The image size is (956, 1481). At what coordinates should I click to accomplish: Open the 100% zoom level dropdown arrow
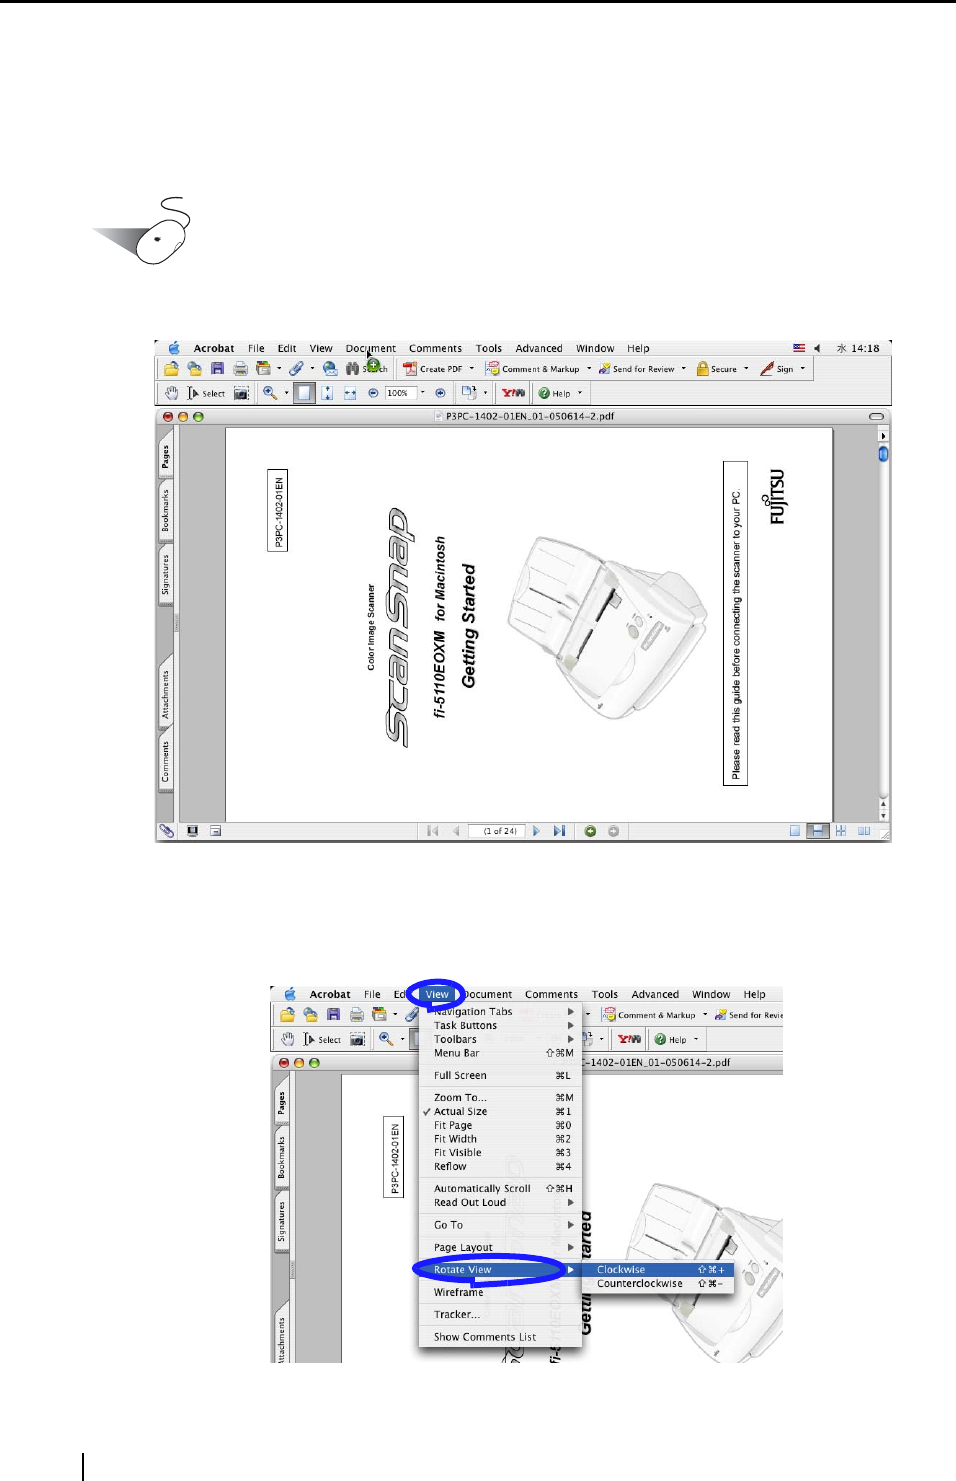pyautogui.click(x=423, y=393)
